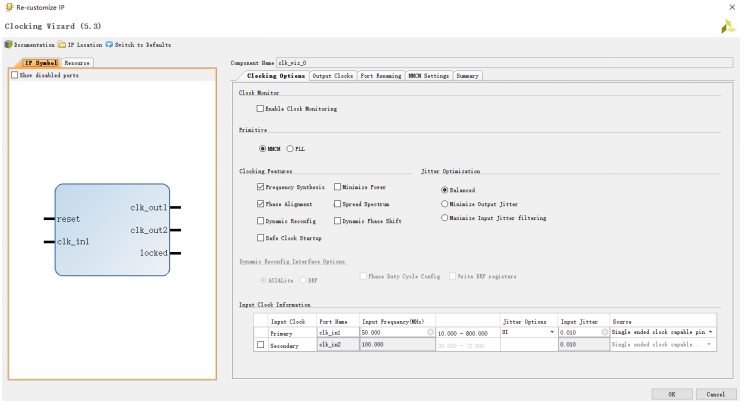Image resolution: width=746 pixels, height=405 pixels.
Task: Open the MMCM Settings tab
Action: click(x=428, y=76)
